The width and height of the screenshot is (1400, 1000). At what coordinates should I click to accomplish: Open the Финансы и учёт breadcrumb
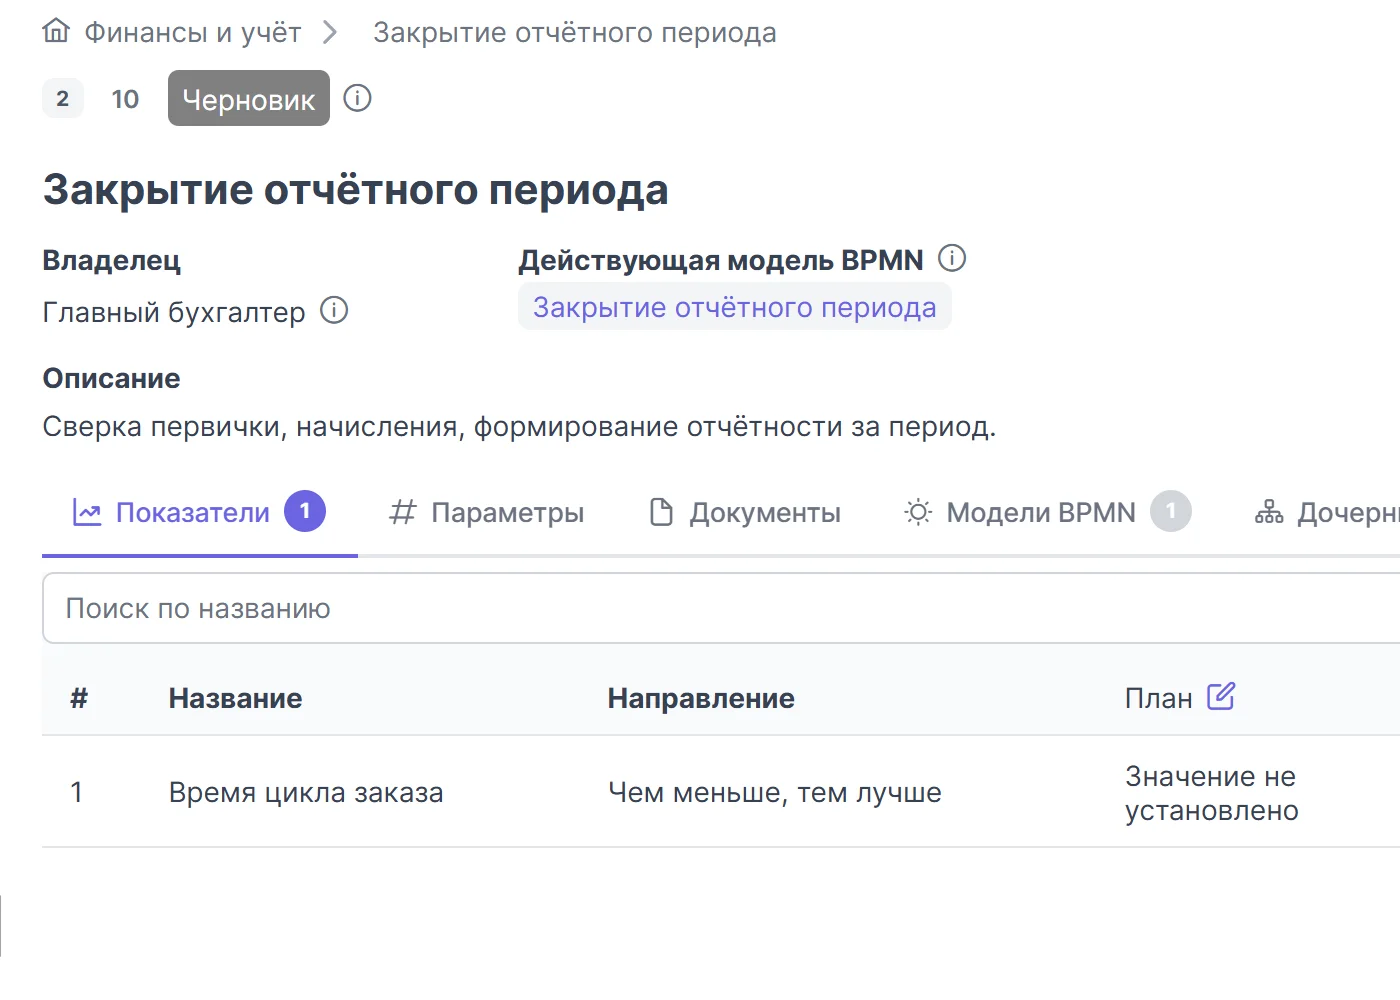192,33
